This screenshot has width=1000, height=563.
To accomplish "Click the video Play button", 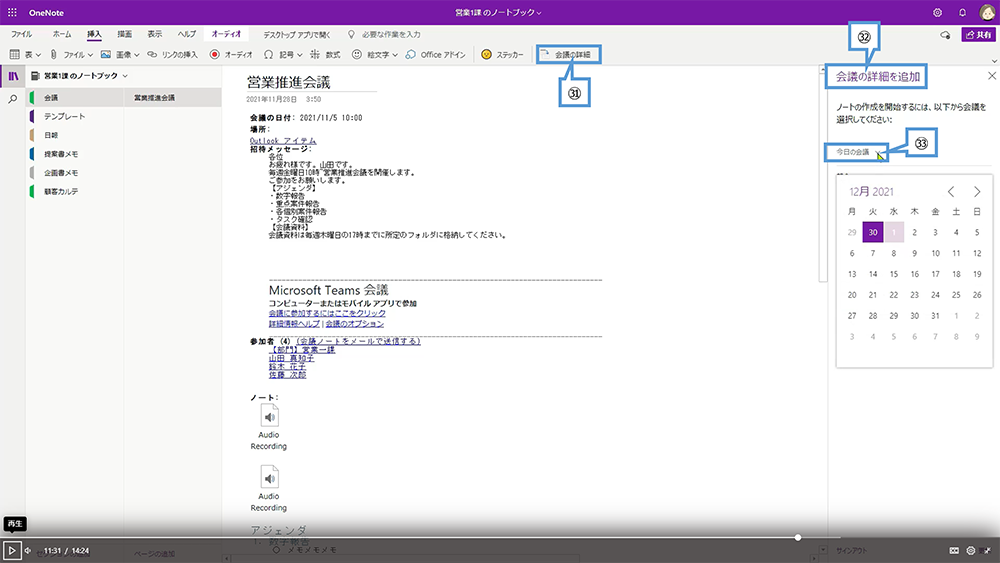I will pyautogui.click(x=11, y=550).
